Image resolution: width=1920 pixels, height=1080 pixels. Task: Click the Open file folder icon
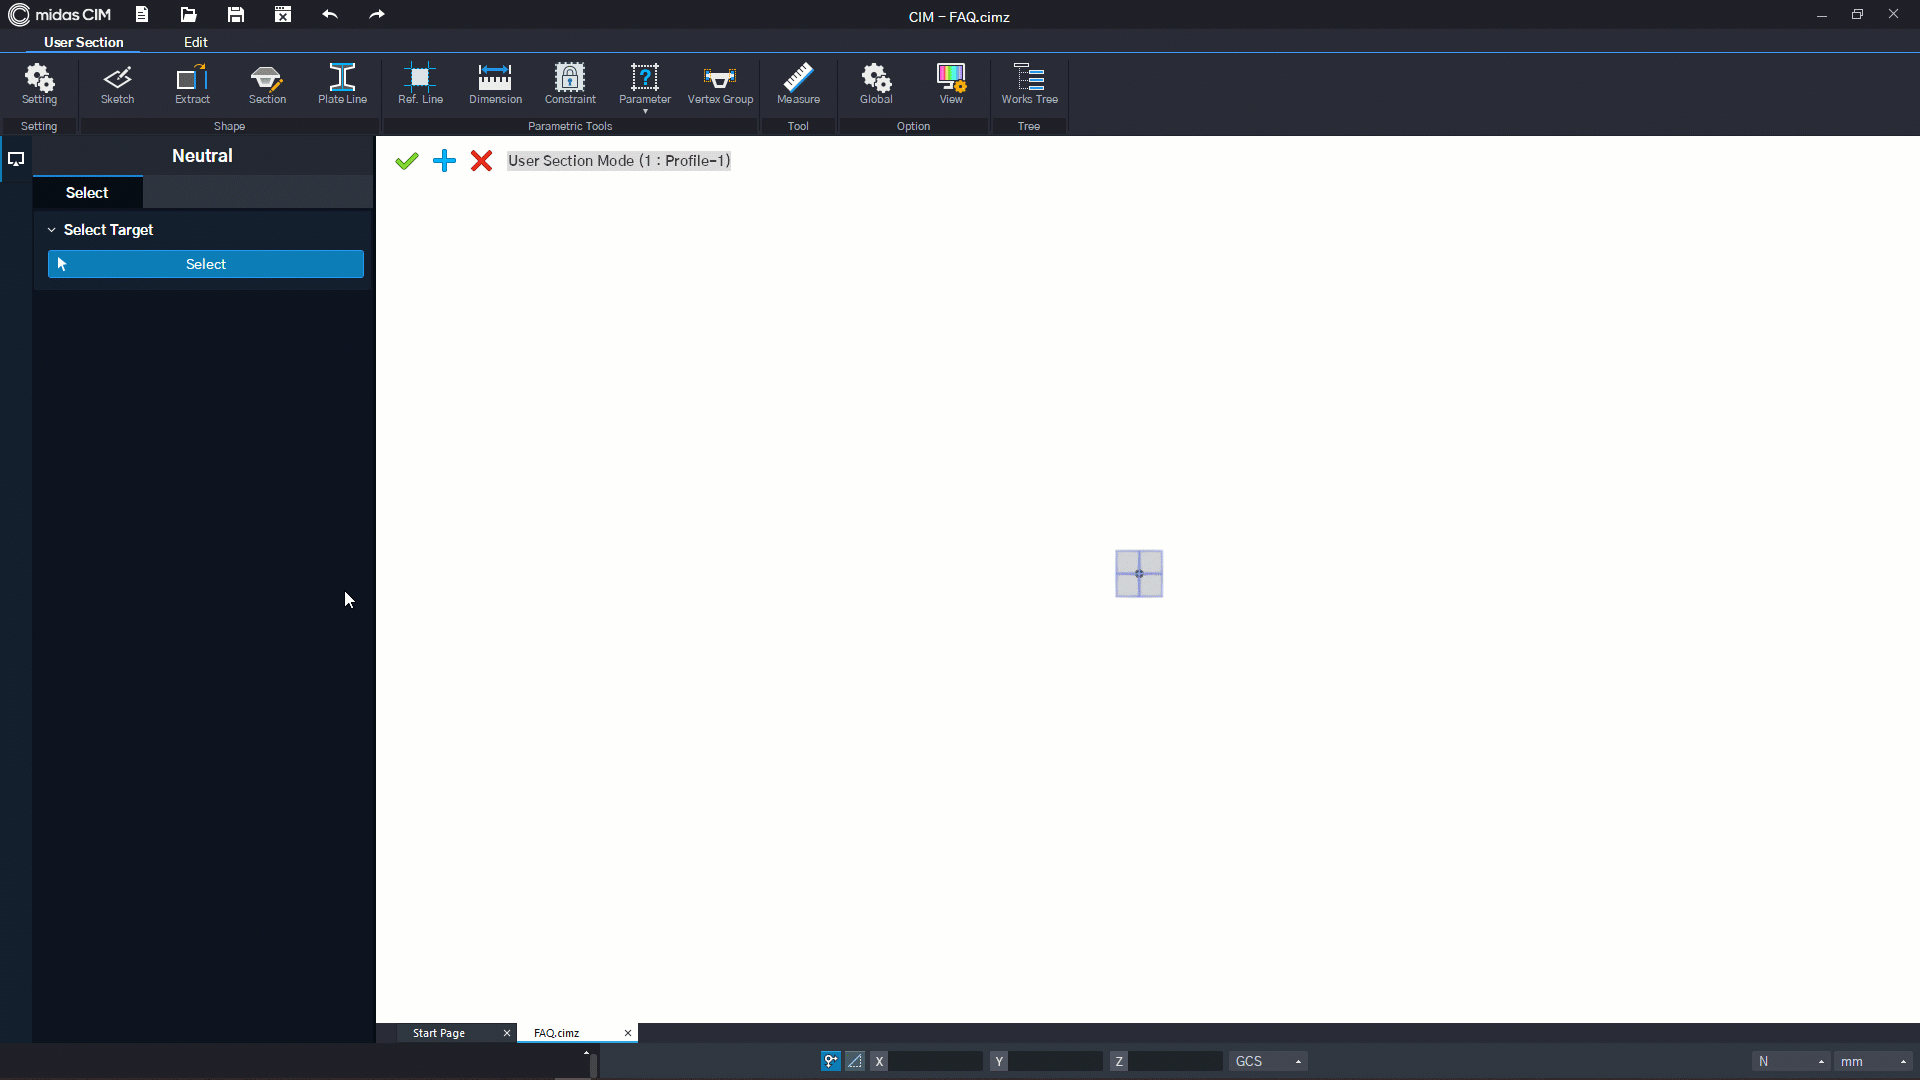pos(188,15)
